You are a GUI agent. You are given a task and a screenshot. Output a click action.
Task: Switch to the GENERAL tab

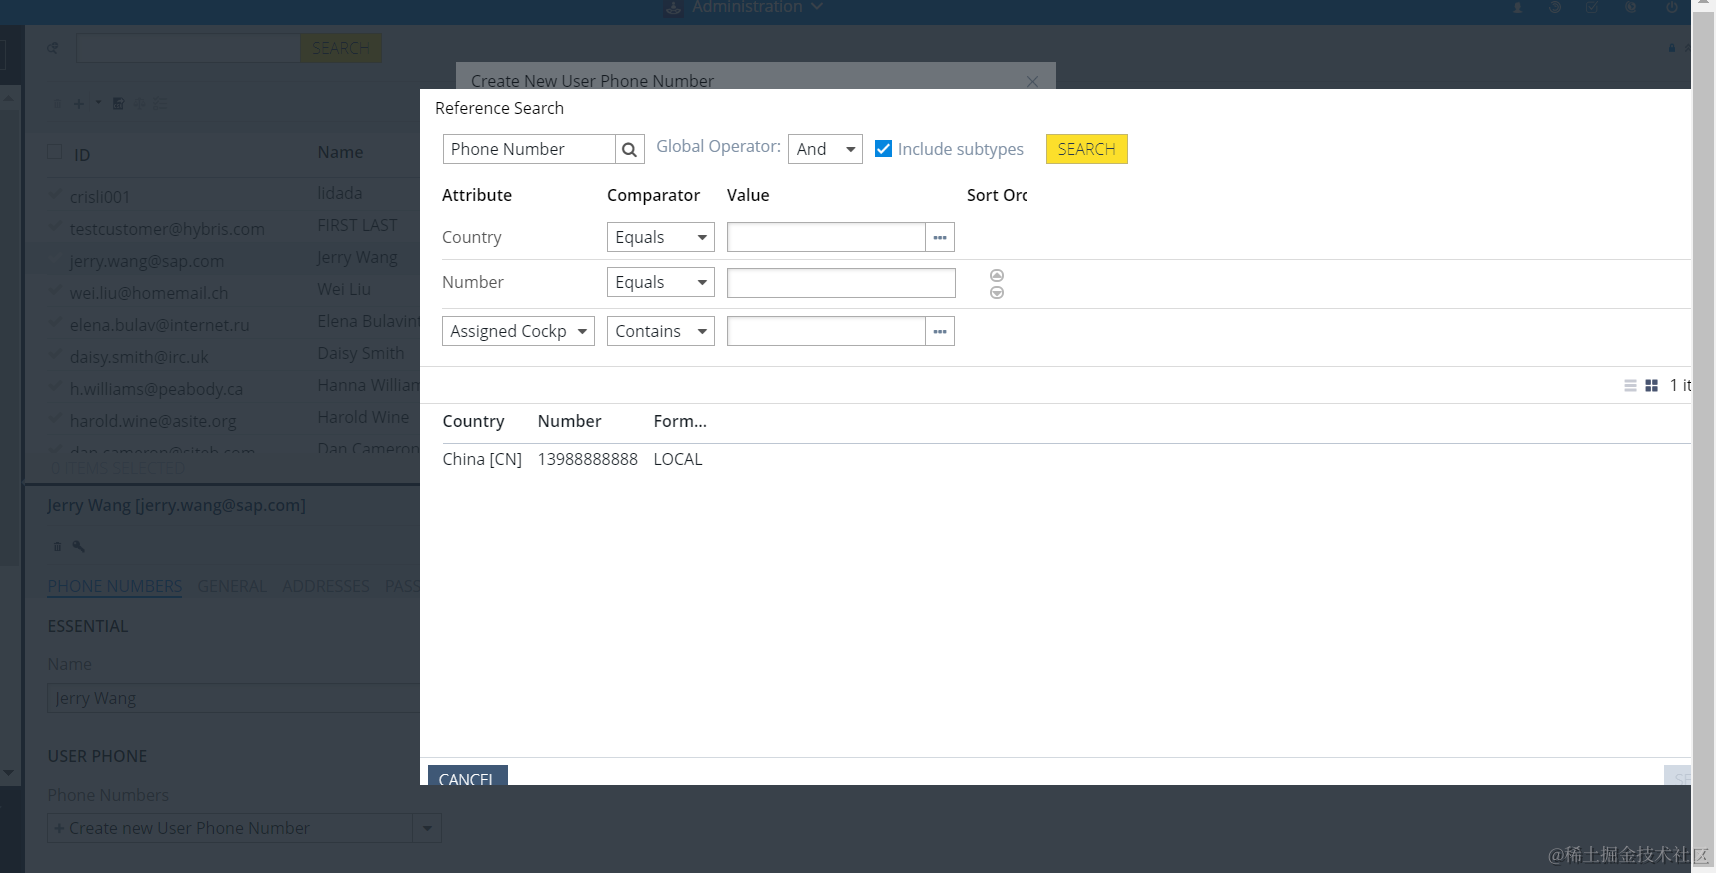232,586
